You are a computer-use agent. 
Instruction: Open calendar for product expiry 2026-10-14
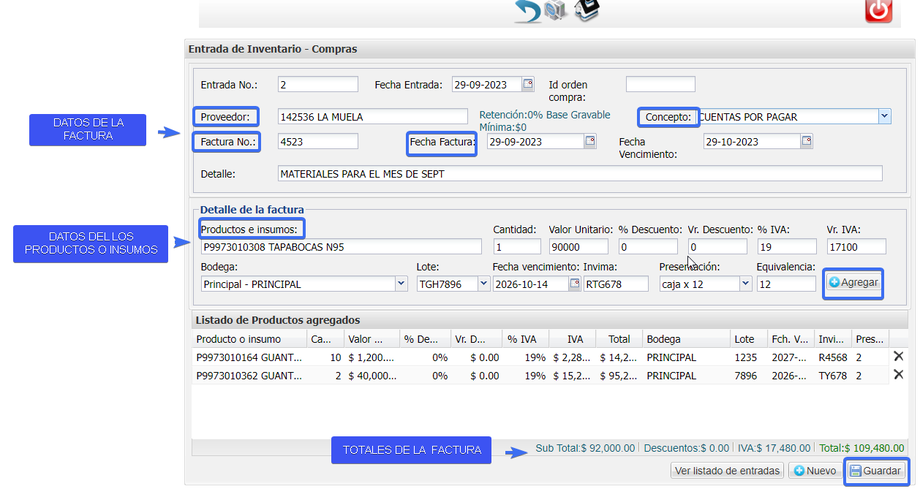pyautogui.click(x=574, y=284)
